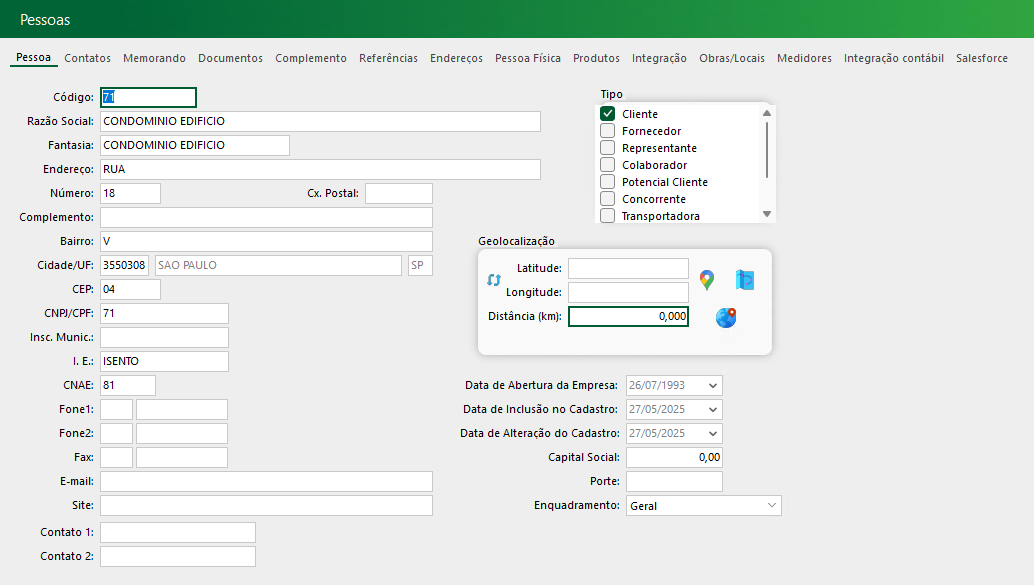Viewport: 1034px width, 585px height.
Task: Switch to the Endereços tab
Action: coord(456,58)
